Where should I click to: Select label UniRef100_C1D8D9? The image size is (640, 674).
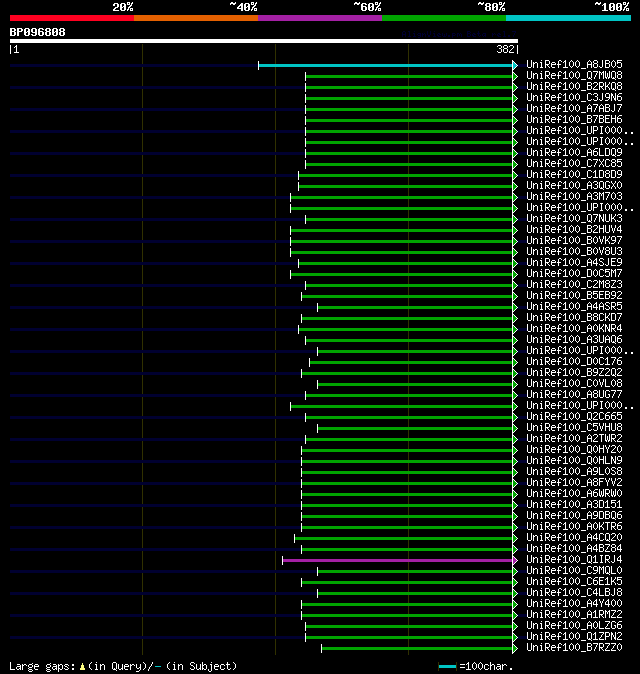[574, 175]
